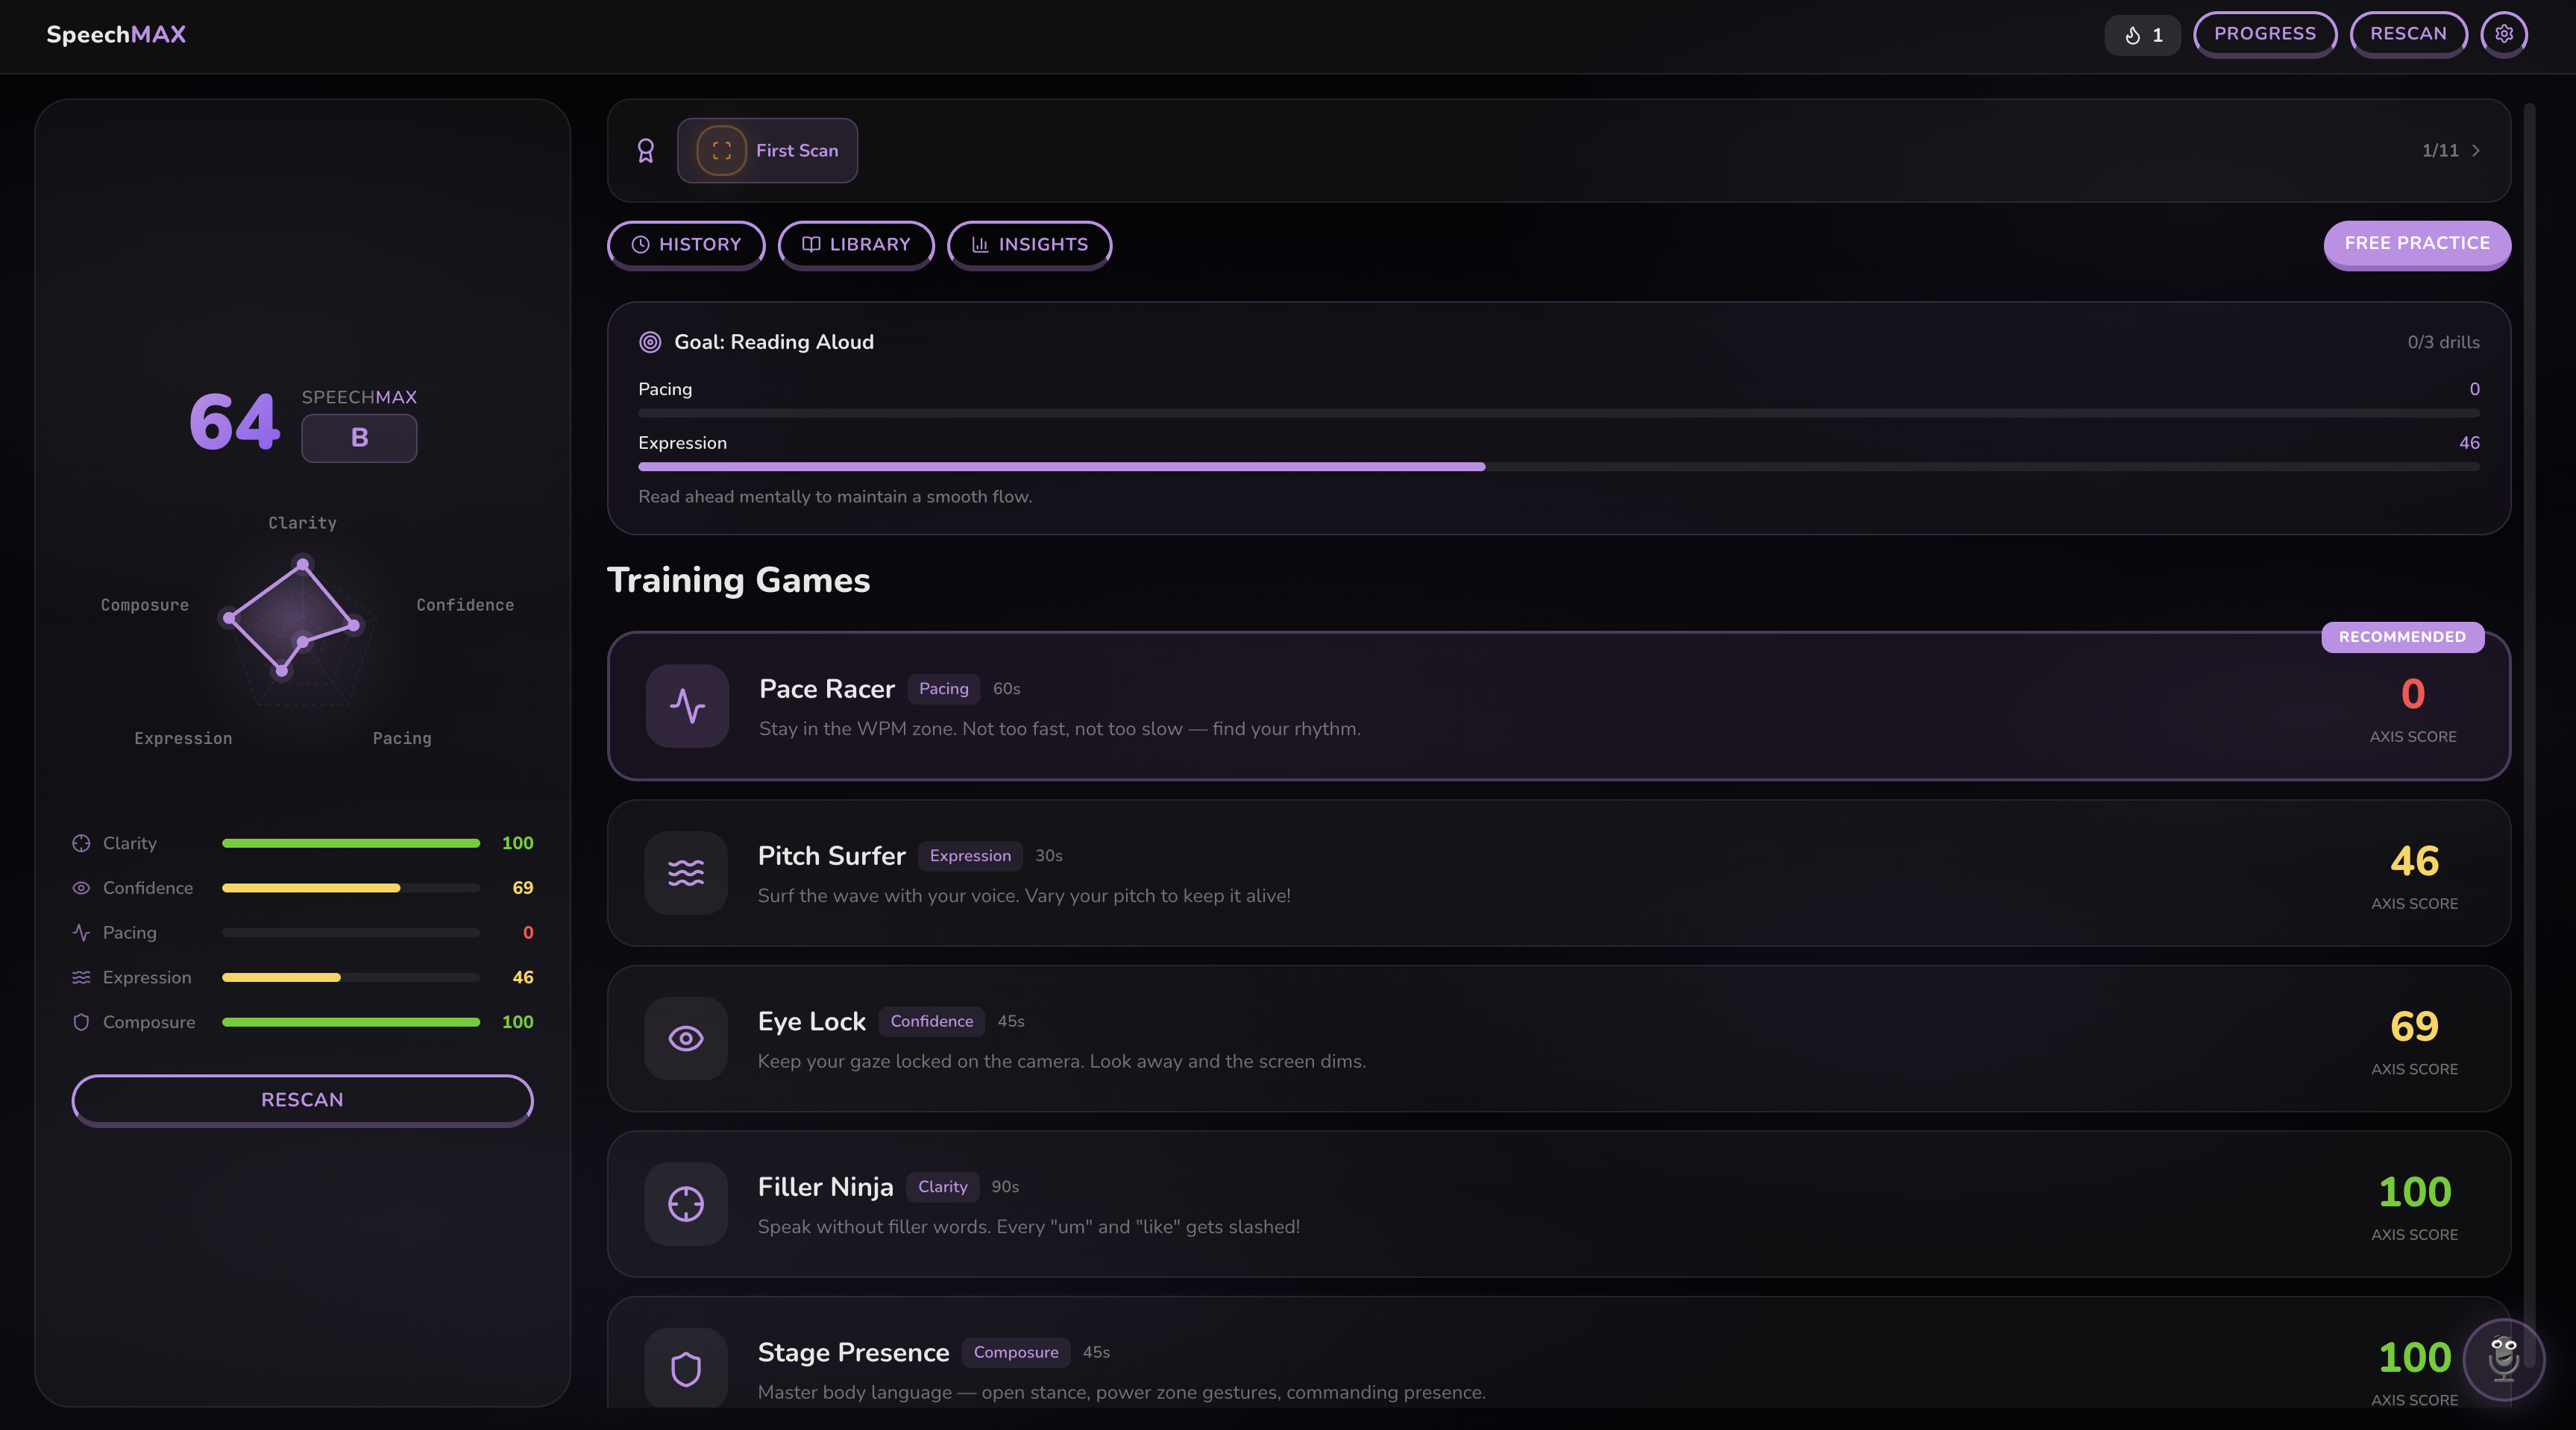Open the Insights tab

click(1029, 244)
